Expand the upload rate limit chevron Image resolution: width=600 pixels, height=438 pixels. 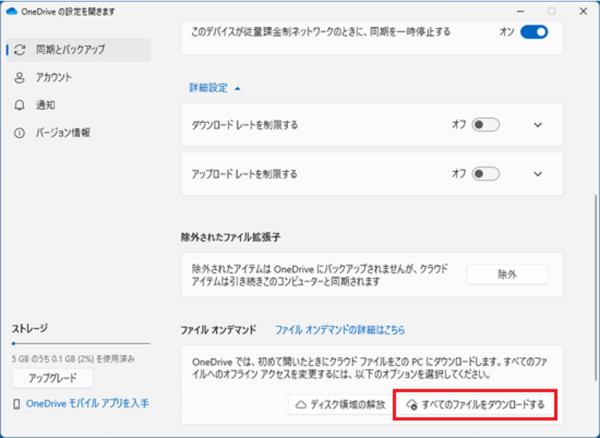tap(538, 173)
